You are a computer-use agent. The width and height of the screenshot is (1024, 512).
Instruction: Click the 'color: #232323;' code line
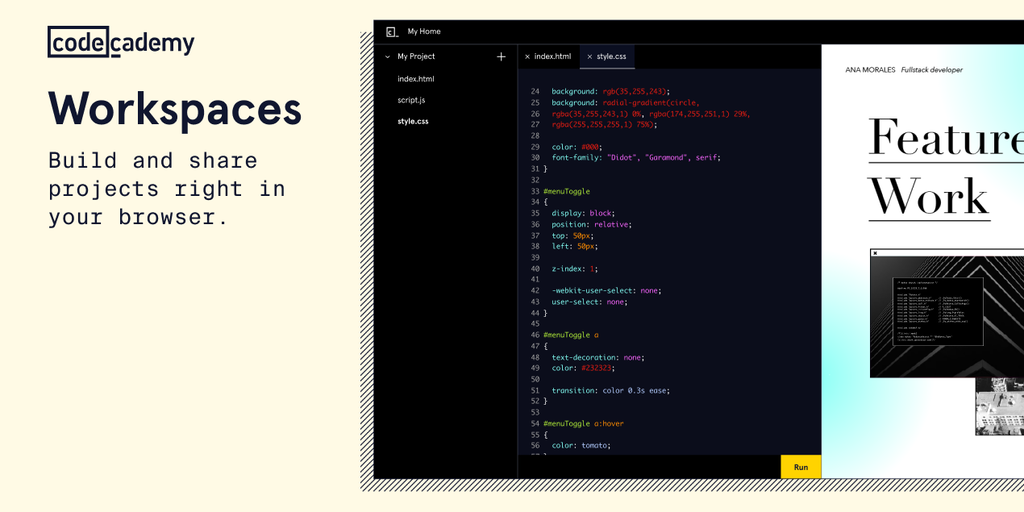point(583,368)
